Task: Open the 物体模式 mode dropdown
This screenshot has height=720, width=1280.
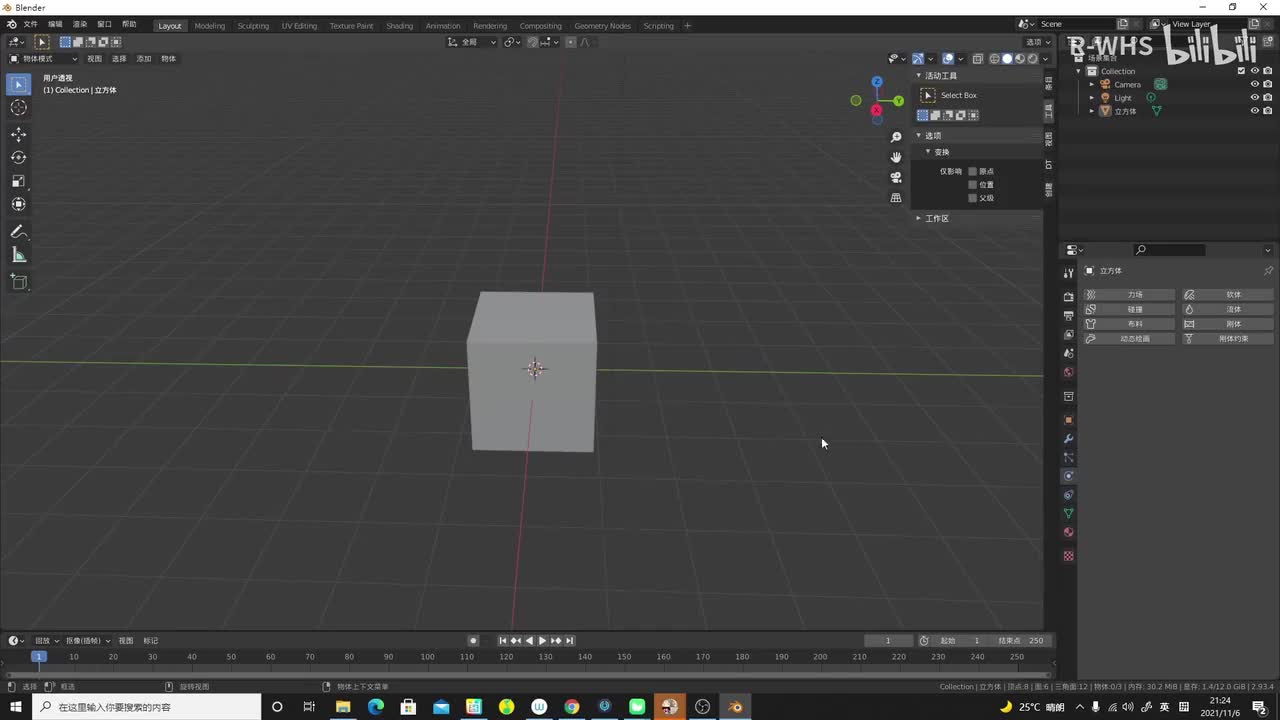Action: coord(43,59)
